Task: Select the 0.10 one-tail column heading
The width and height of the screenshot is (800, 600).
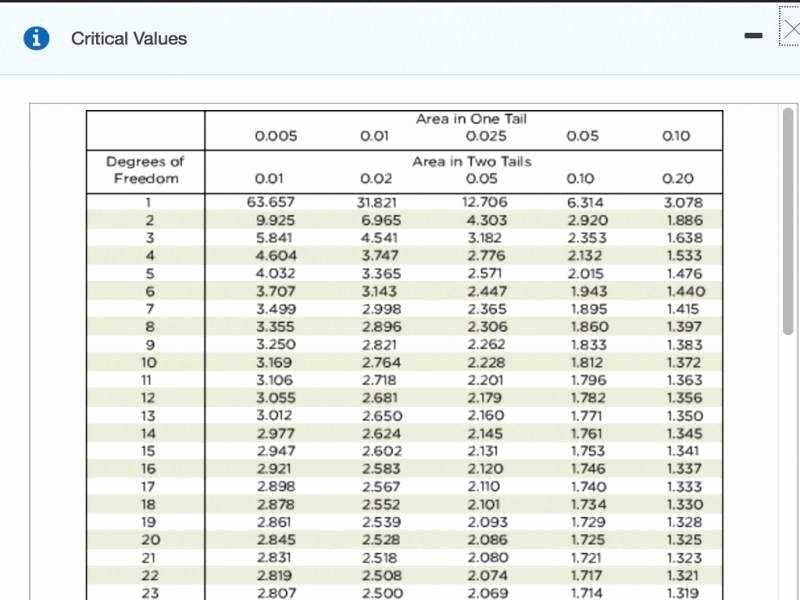Action: point(676,135)
